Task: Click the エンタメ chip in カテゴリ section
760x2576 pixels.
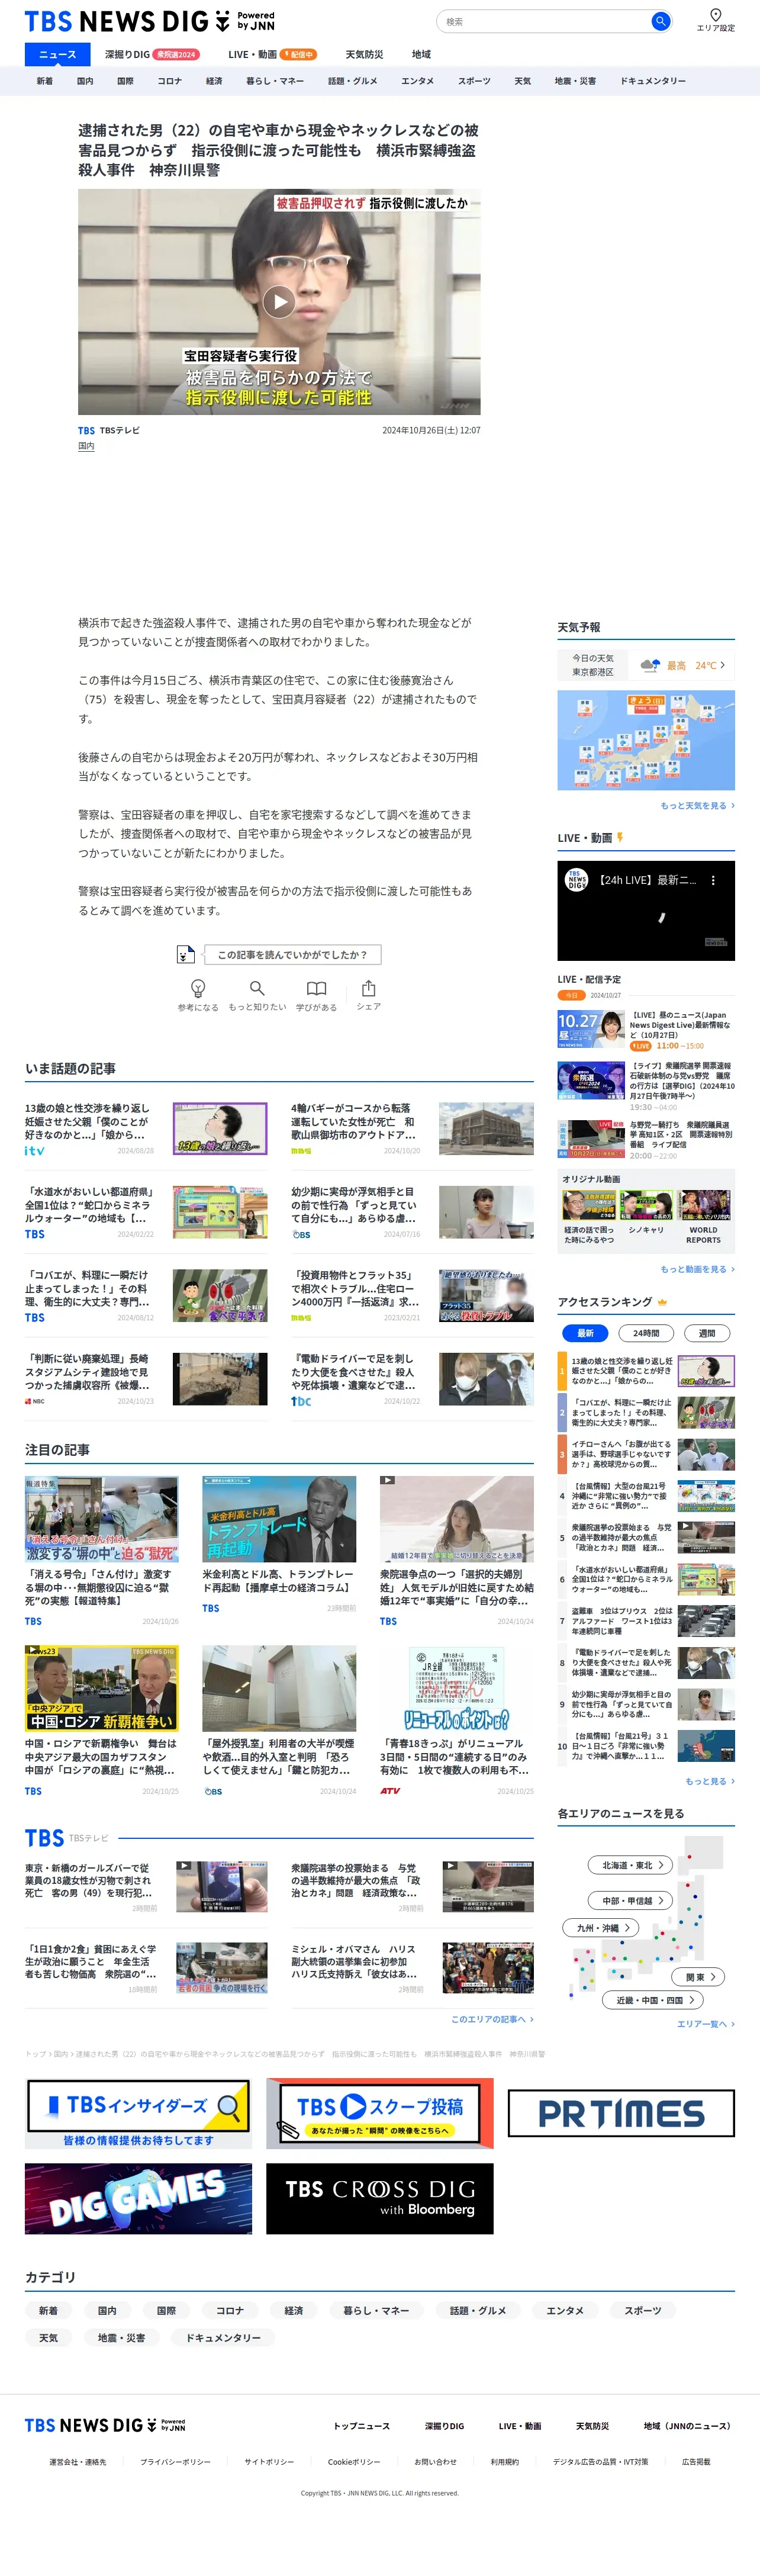Action: pos(565,2310)
